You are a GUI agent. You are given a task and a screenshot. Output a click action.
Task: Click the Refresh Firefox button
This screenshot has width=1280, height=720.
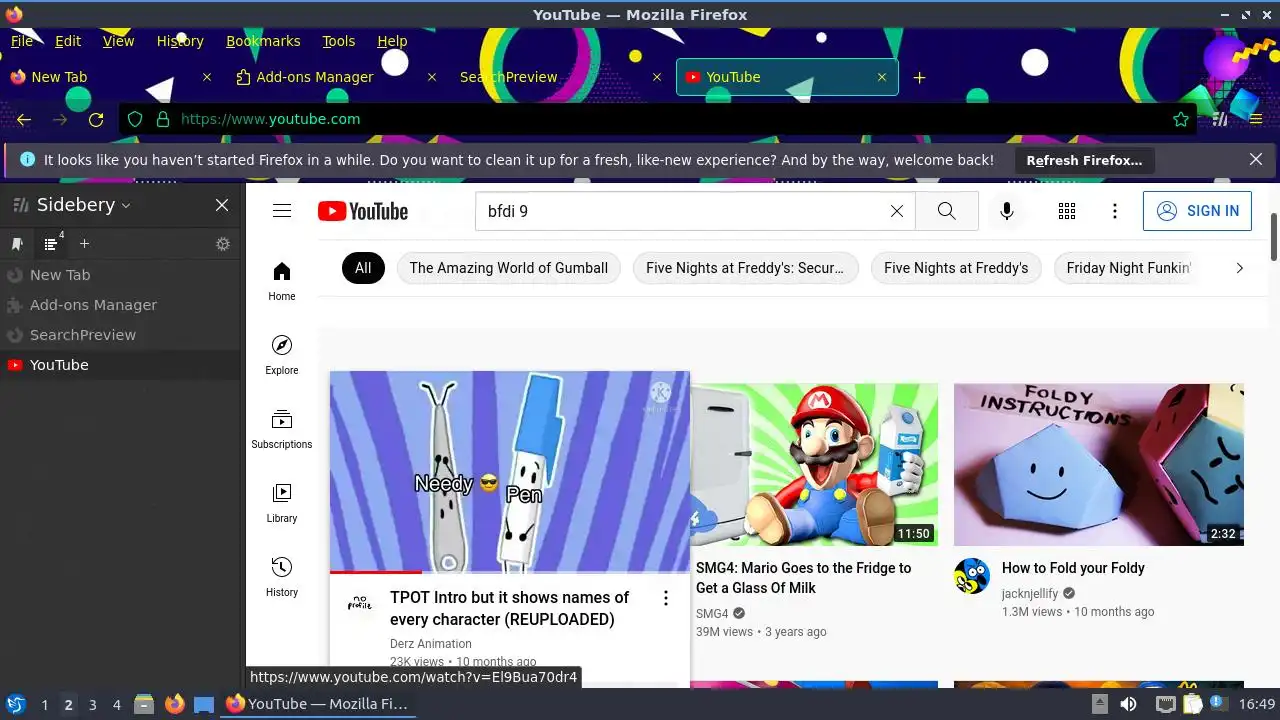click(1084, 160)
